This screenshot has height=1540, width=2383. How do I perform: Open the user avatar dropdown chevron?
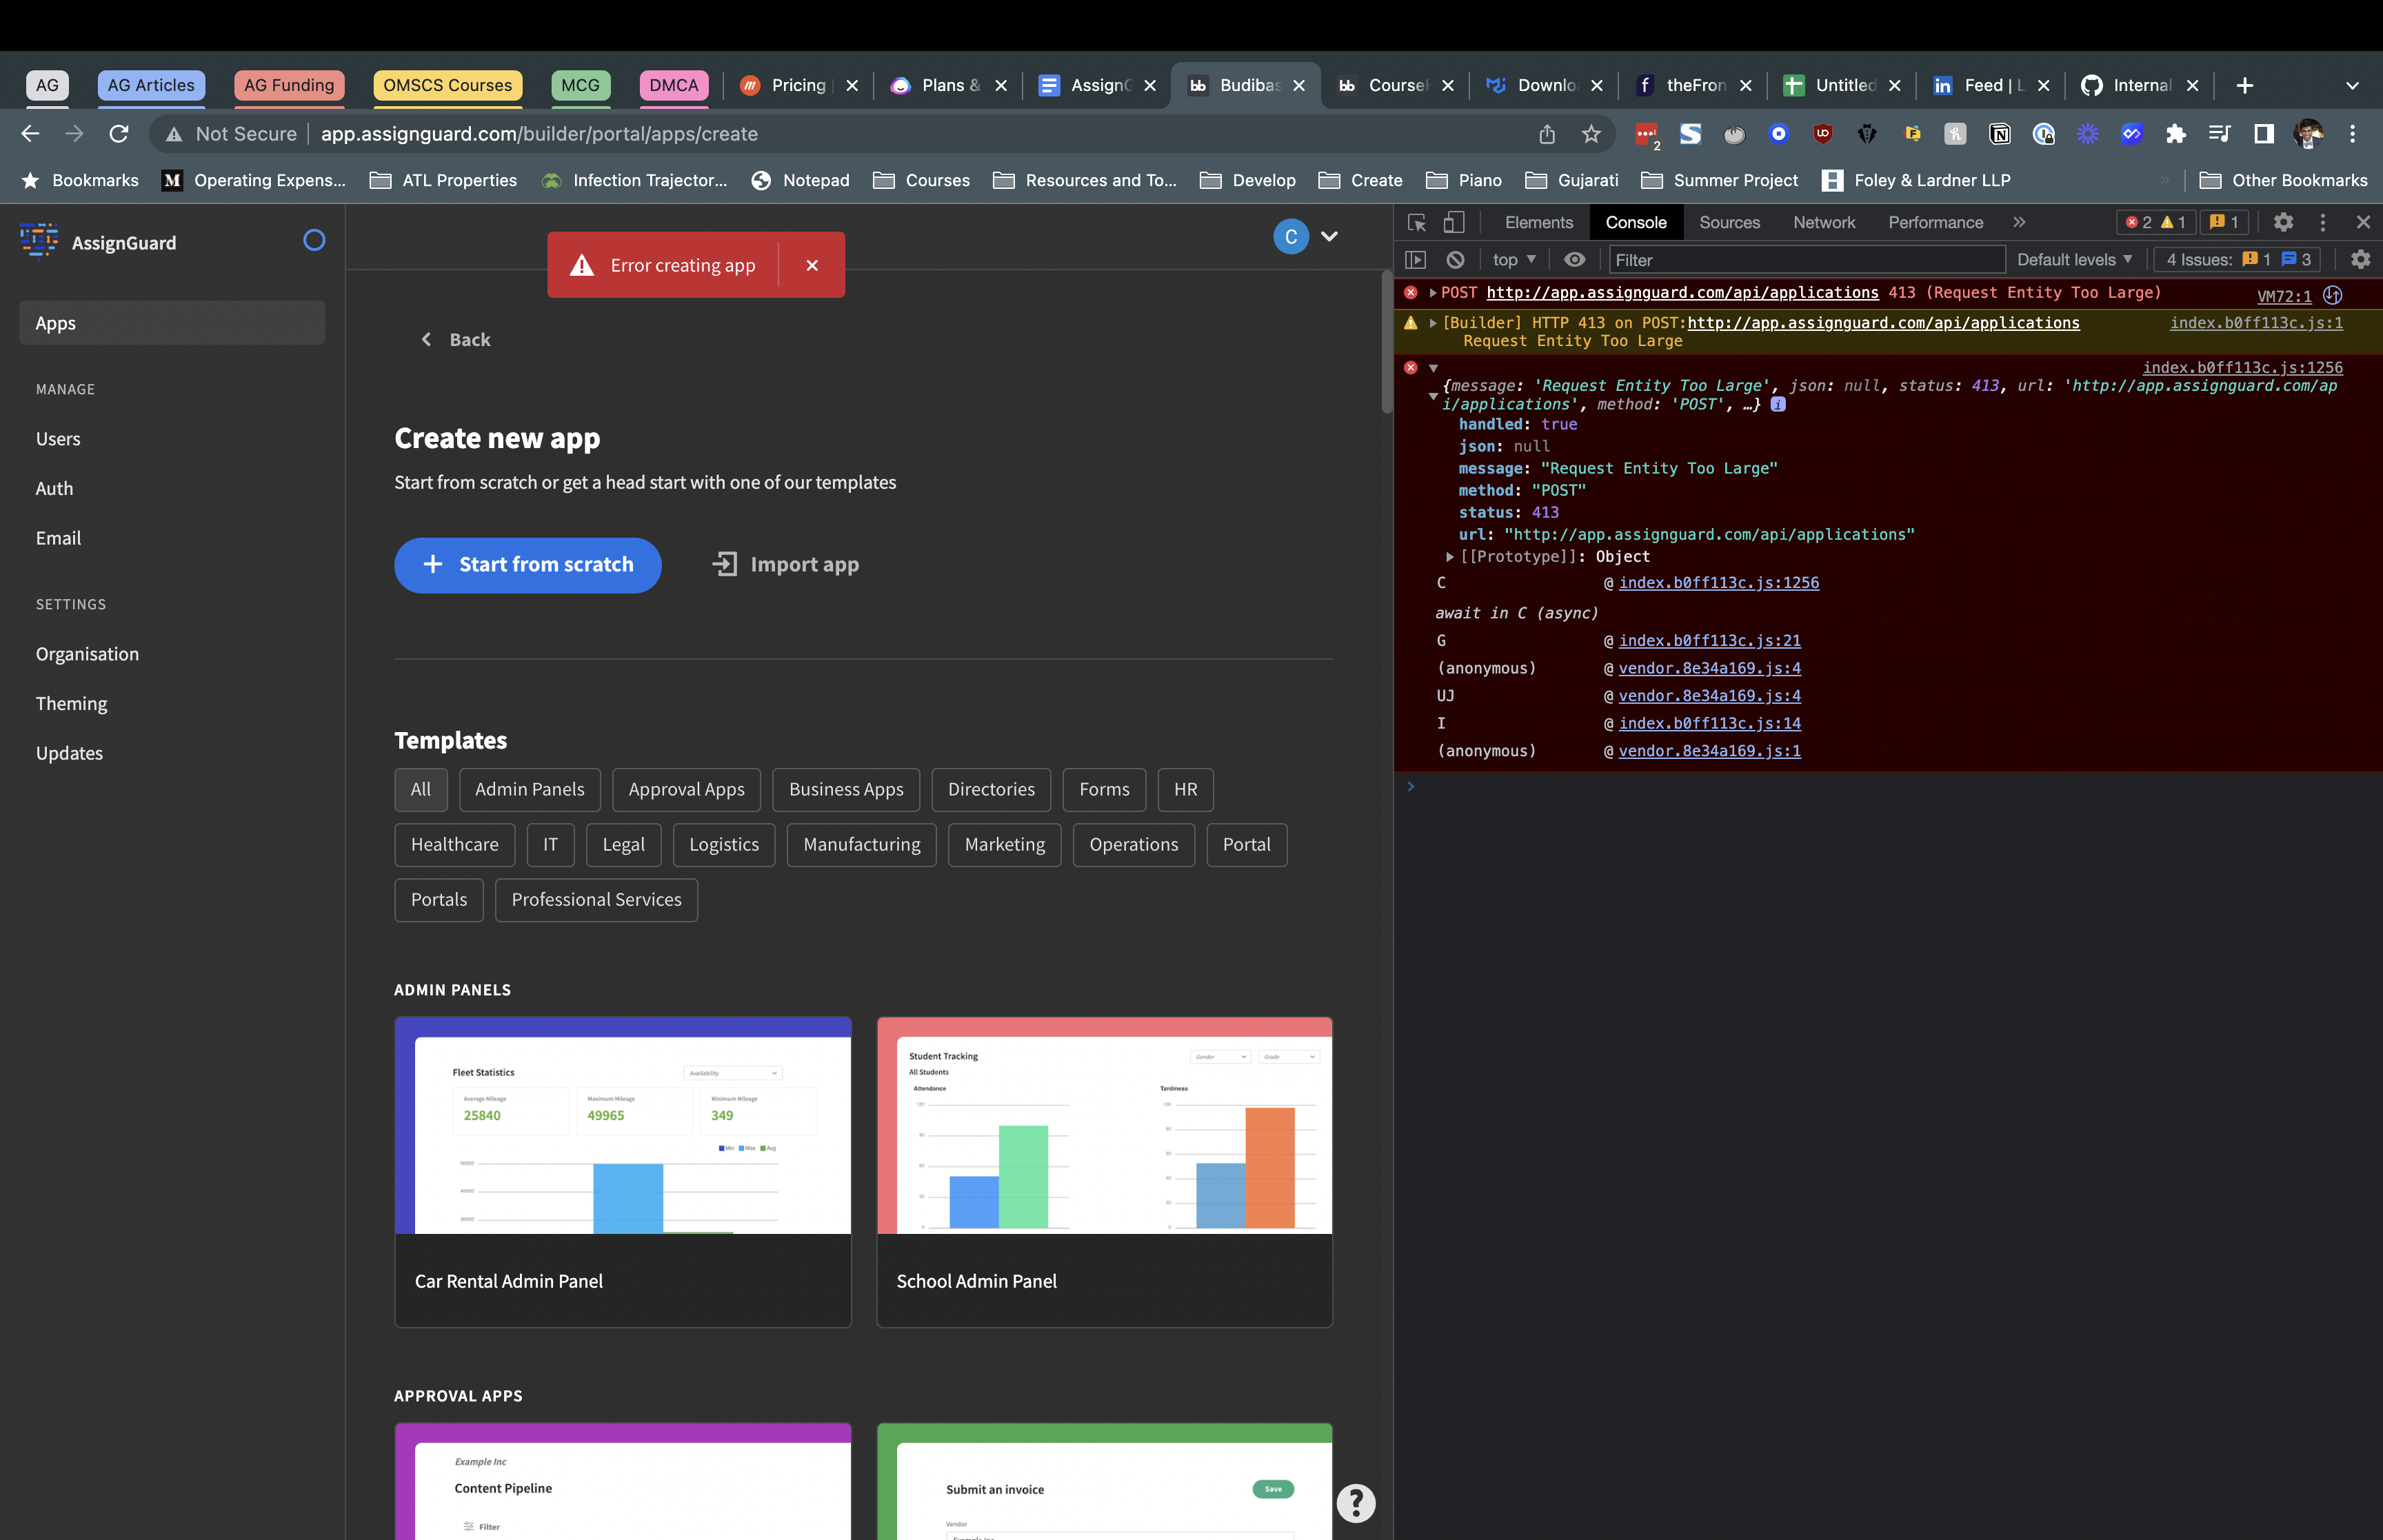click(1329, 237)
